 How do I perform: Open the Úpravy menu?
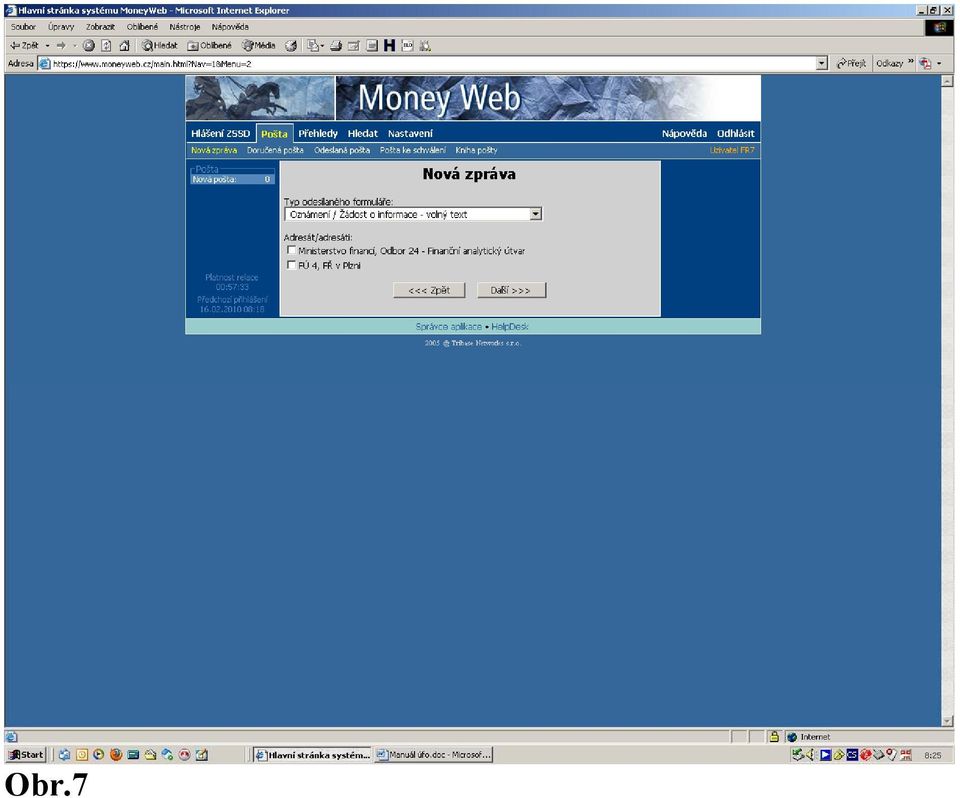[61, 27]
